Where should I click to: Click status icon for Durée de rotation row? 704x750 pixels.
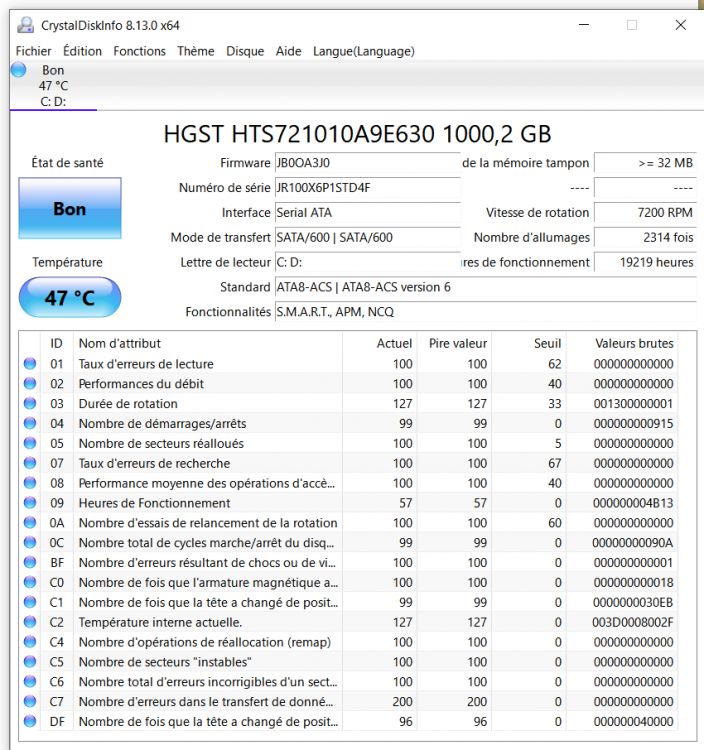29,404
